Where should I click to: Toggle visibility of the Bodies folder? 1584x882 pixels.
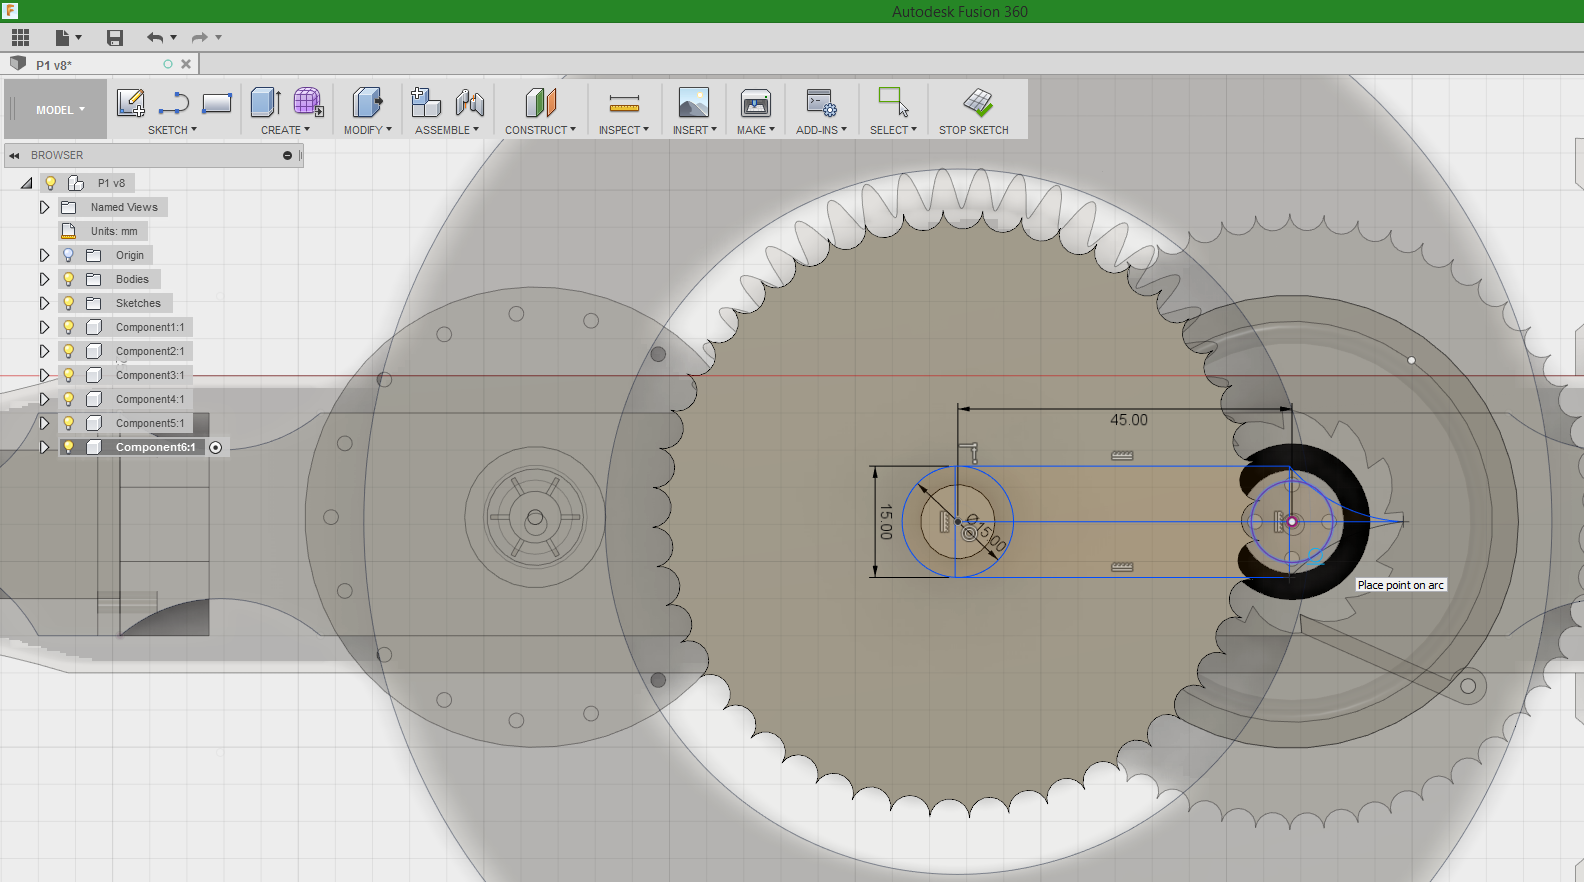(x=68, y=279)
